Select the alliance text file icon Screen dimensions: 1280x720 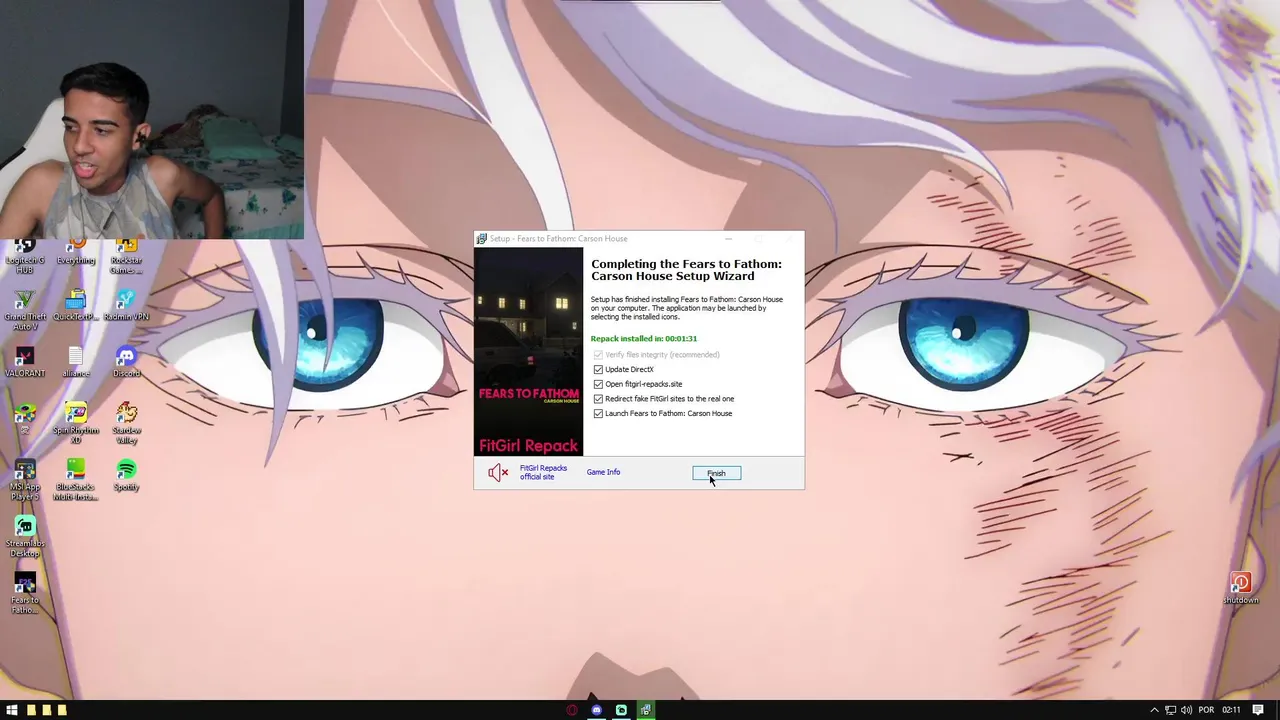76,363
